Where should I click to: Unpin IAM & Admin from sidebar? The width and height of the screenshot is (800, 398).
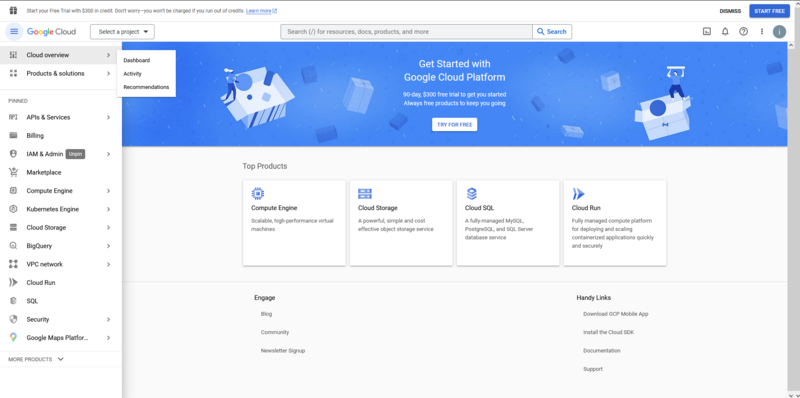(75, 154)
